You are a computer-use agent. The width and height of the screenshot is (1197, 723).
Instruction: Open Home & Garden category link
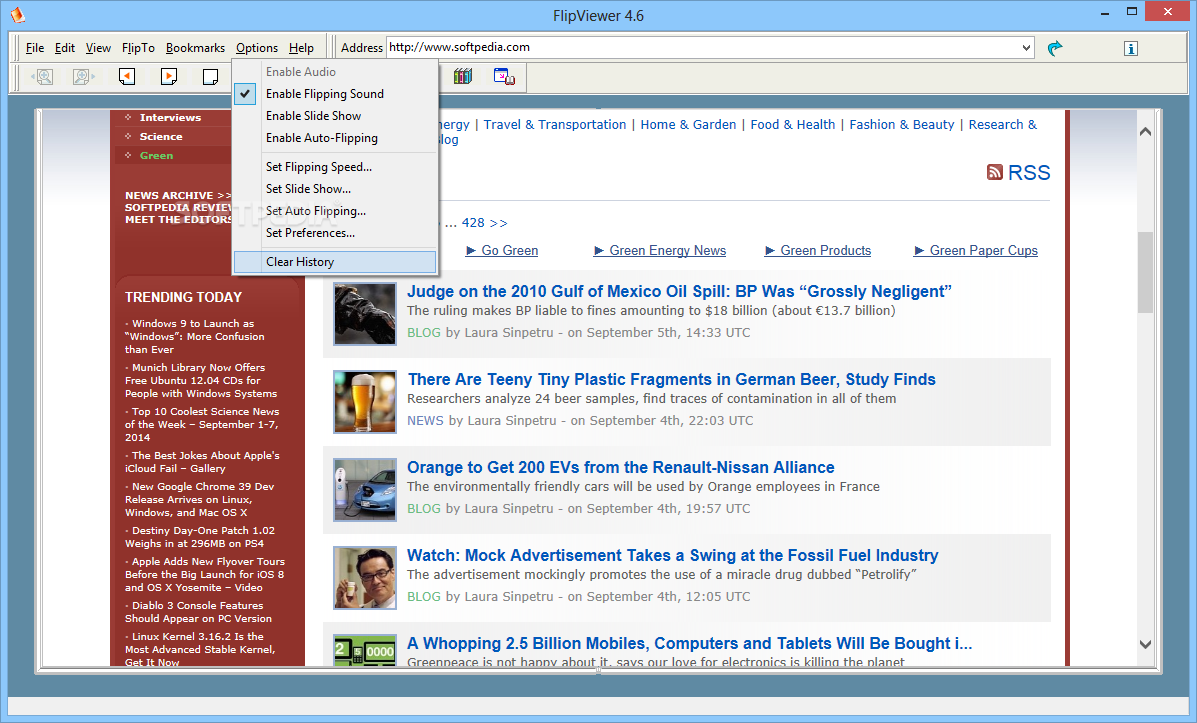point(688,124)
